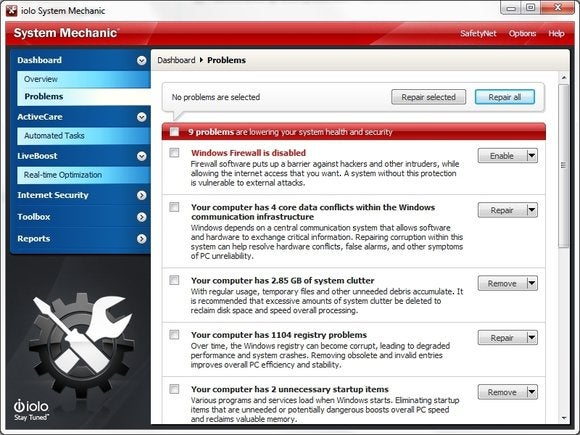This screenshot has width=580, height=435.
Task: Open the dropdown arrow beside Enable
Action: click(532, 156)
